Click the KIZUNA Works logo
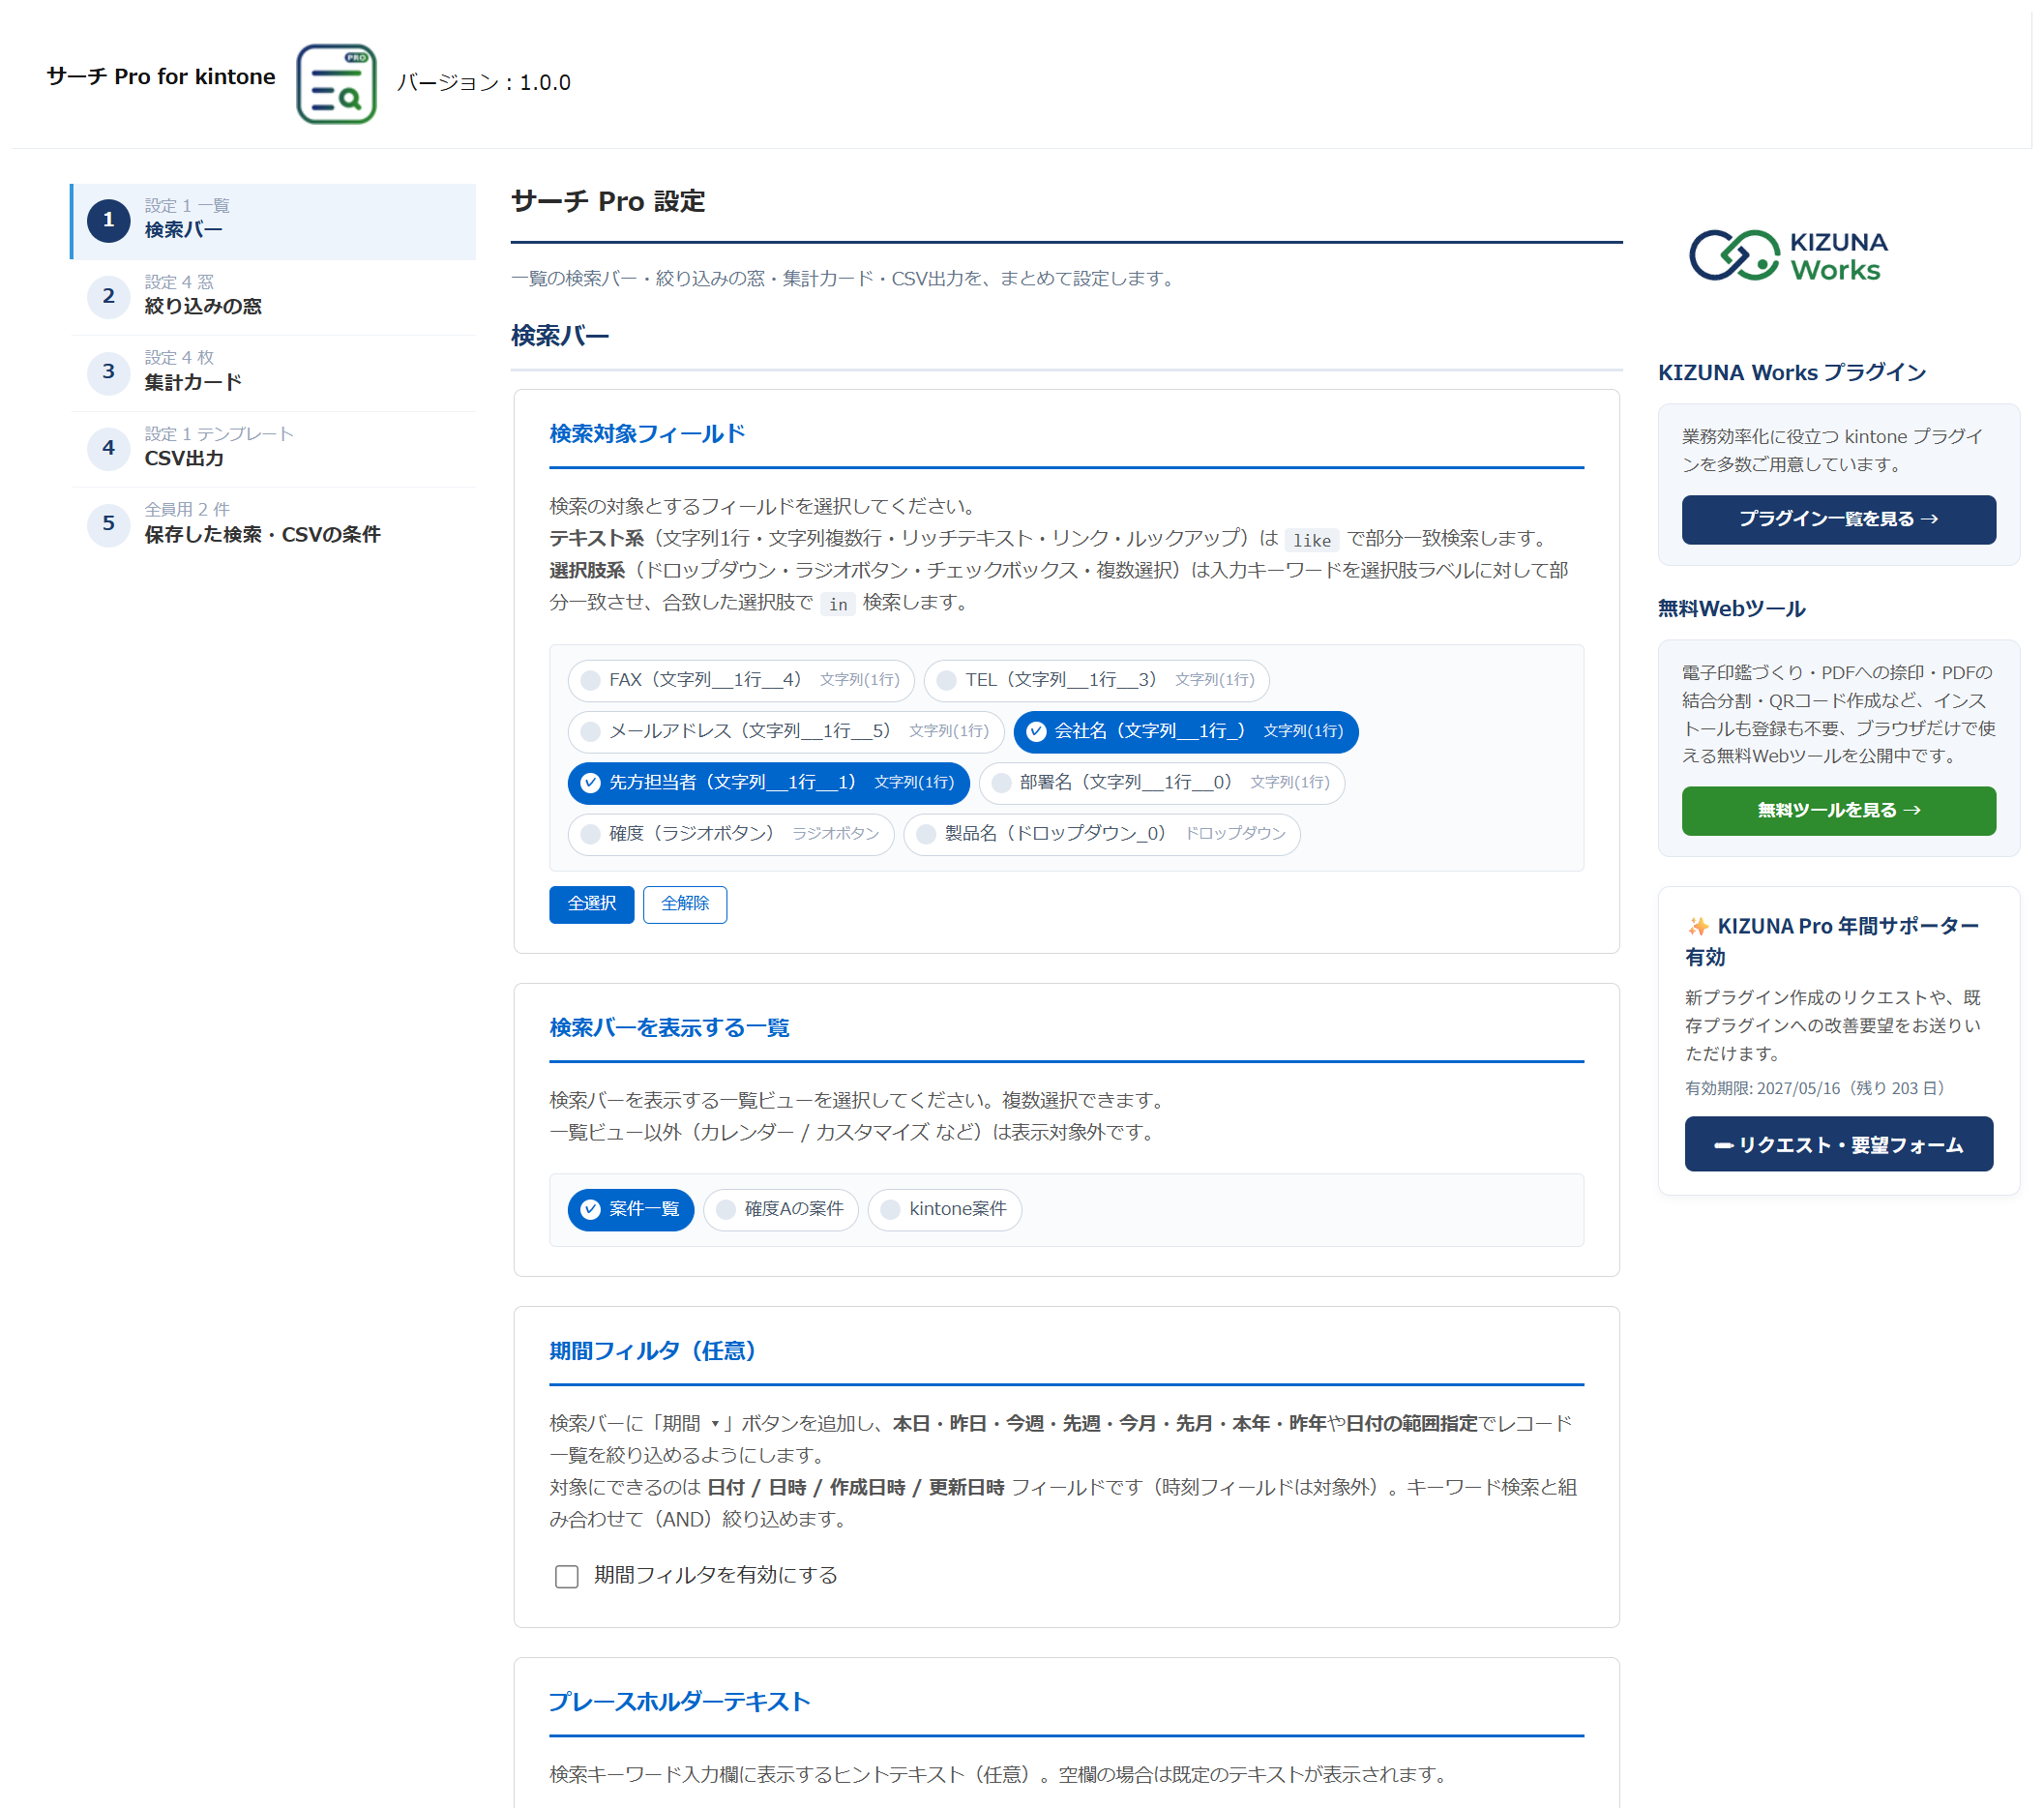This screenshot has height=1808, width=2044. click(x=1788, y=256)
